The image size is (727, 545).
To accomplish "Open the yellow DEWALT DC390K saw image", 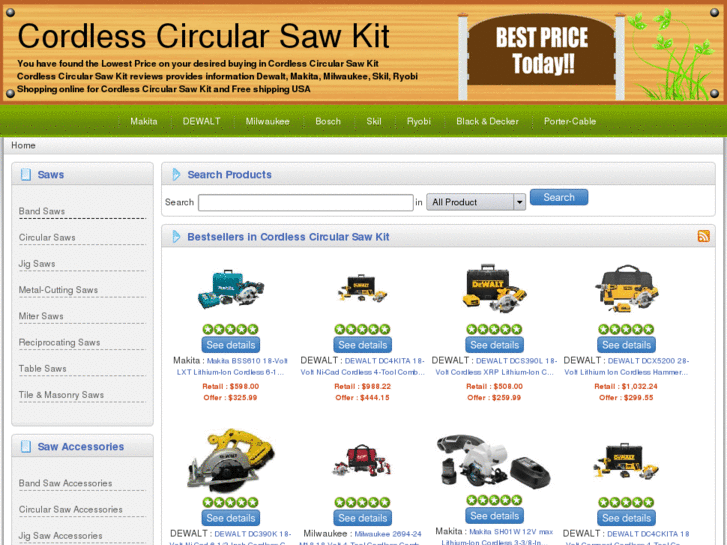I will [230, 460].
